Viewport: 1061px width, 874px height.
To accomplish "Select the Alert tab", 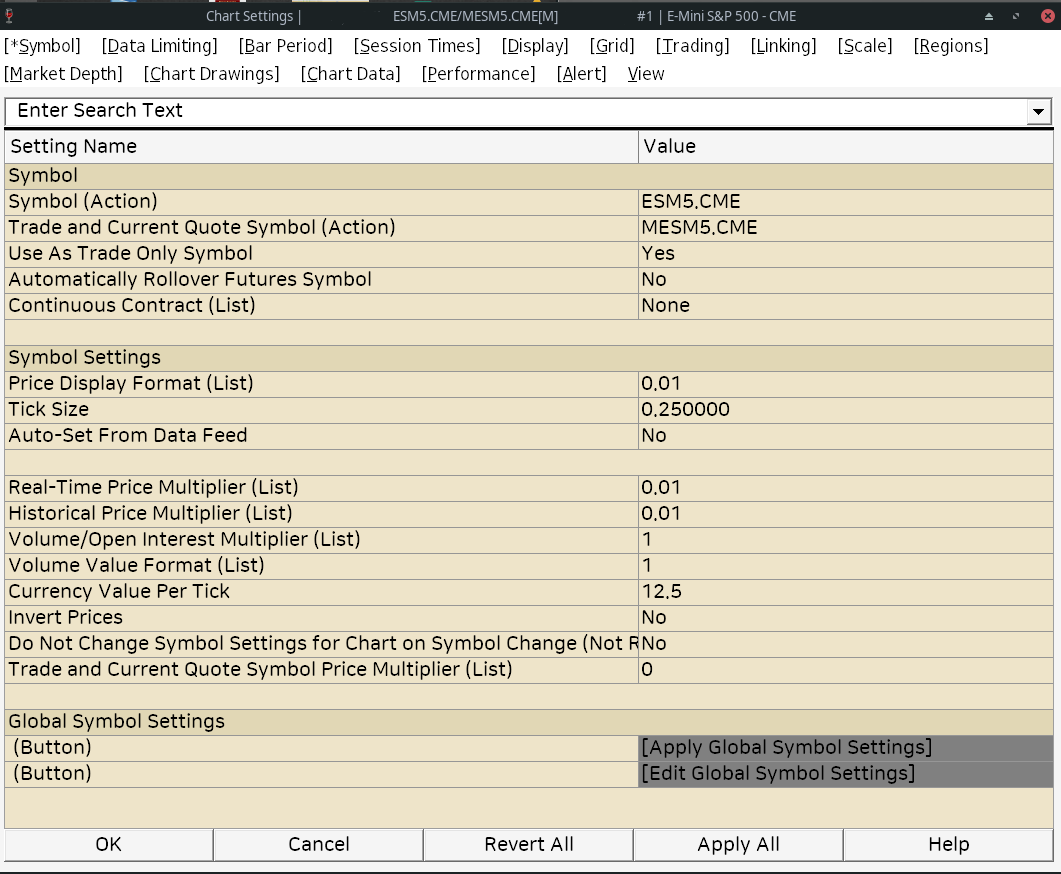I will pyautogui.click(x=581, y=74).
